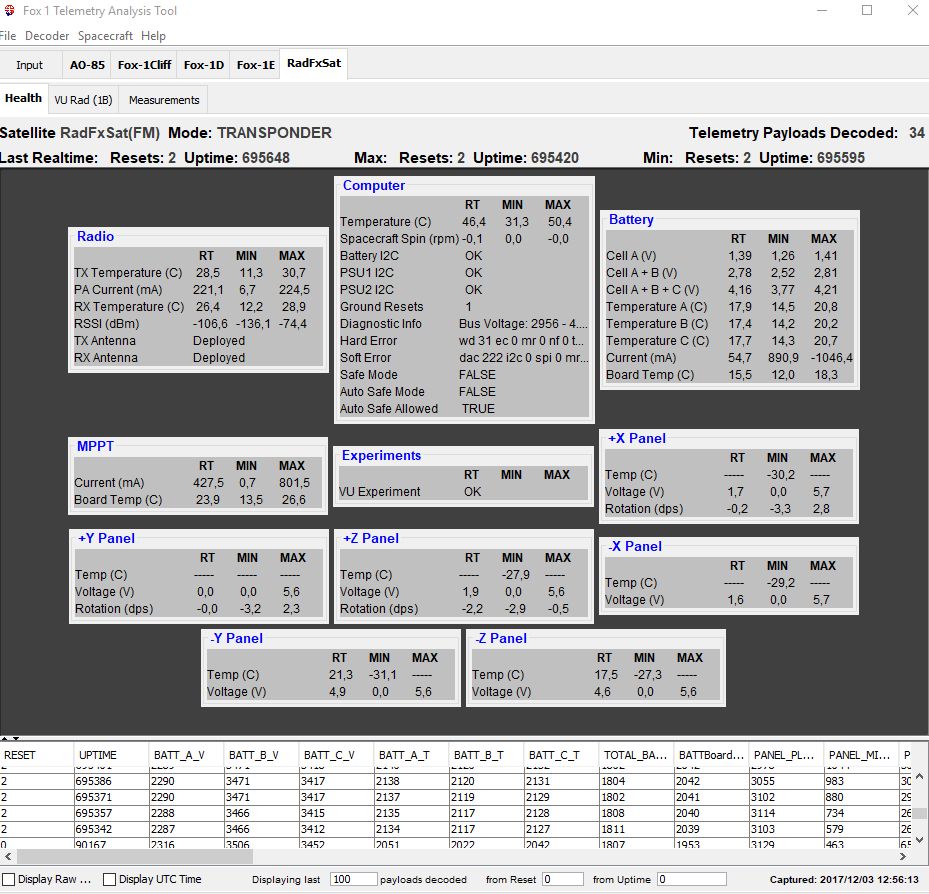This screenshot has height=894, width=929.
Task: Open the VU Rad (1B) tab
Action: click(85, 100)
